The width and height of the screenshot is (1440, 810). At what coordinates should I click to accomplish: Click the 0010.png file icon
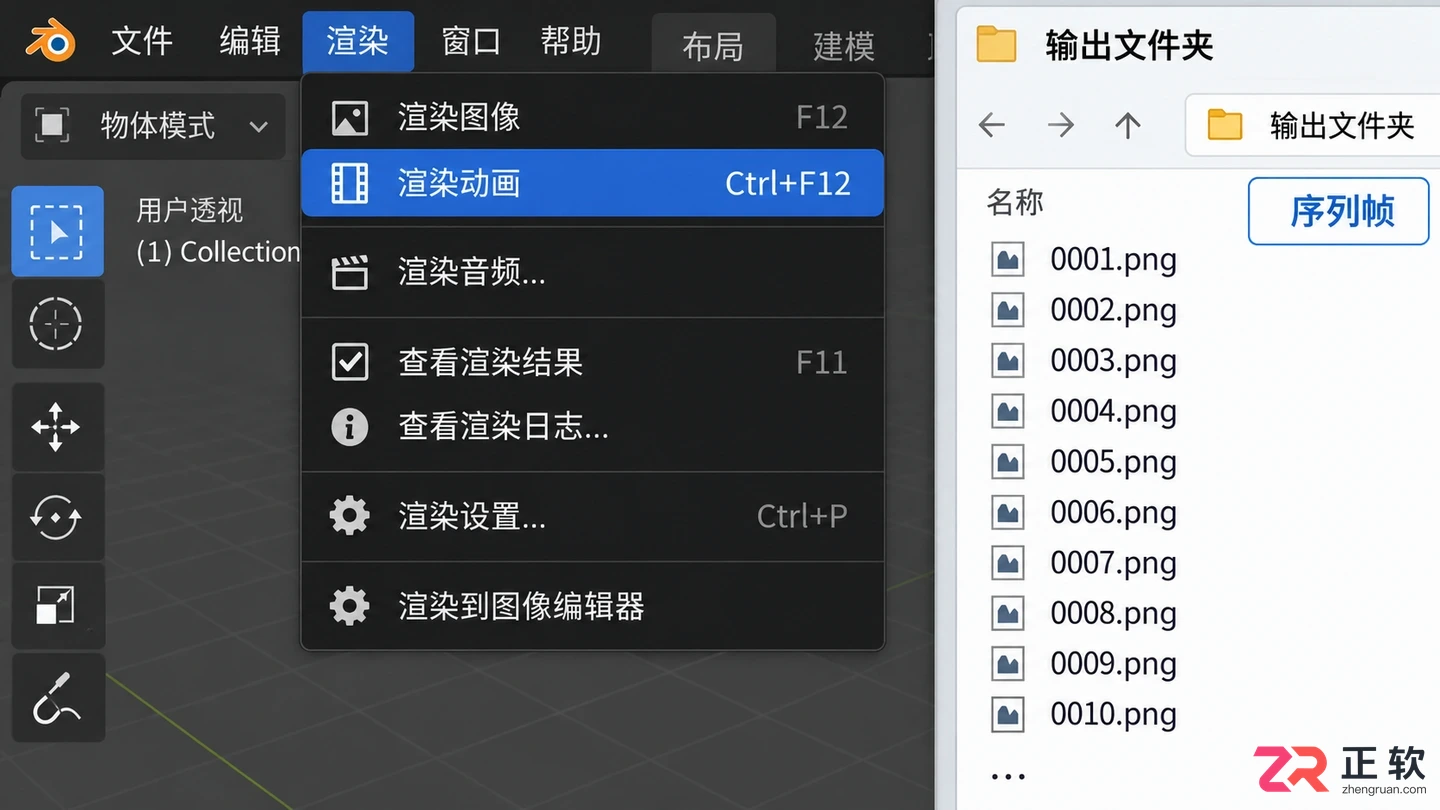tap(1008, 714)
